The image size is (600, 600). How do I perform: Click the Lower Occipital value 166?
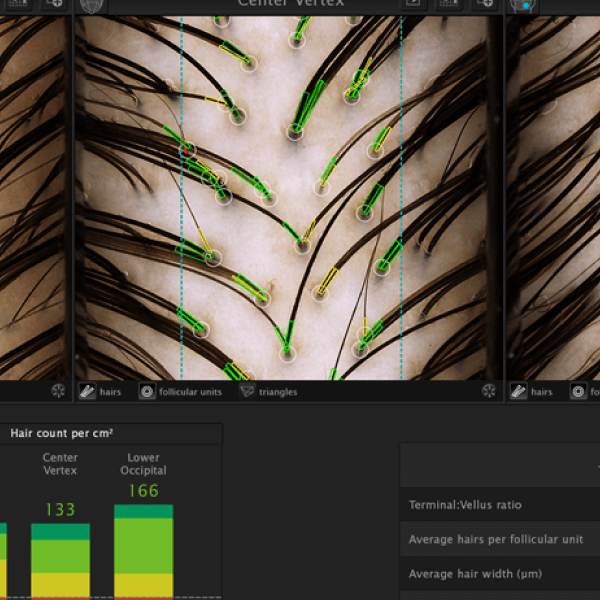pyautogui.click(x=143, y=491)
